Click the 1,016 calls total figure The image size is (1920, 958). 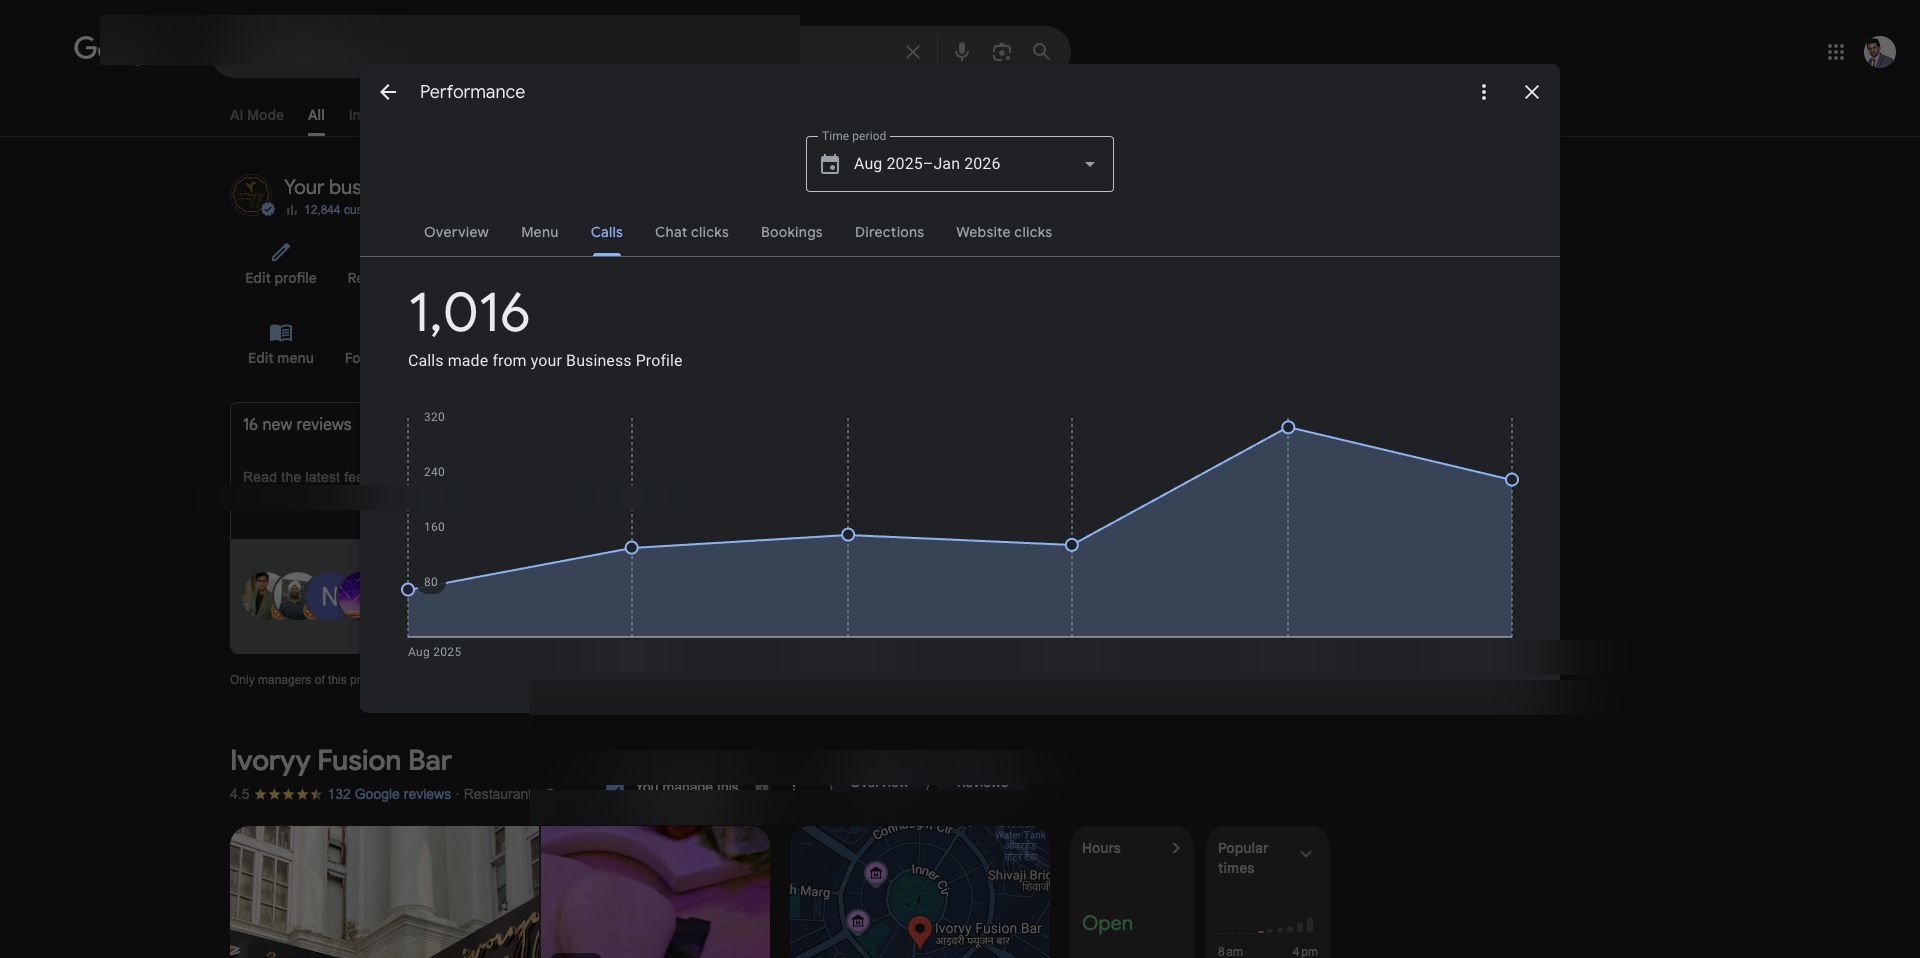coord(469,313)
